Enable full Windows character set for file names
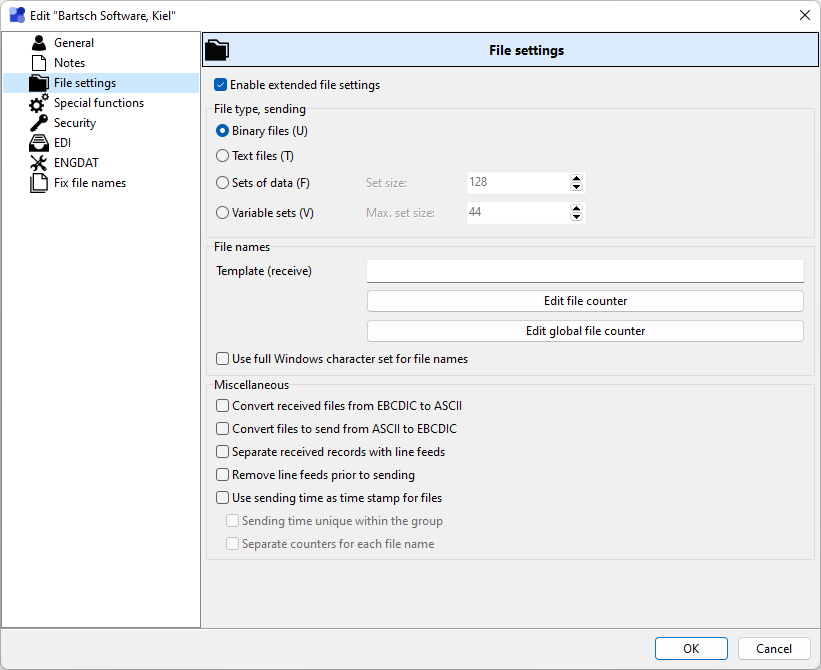821x670 pixels. [222, 359]
